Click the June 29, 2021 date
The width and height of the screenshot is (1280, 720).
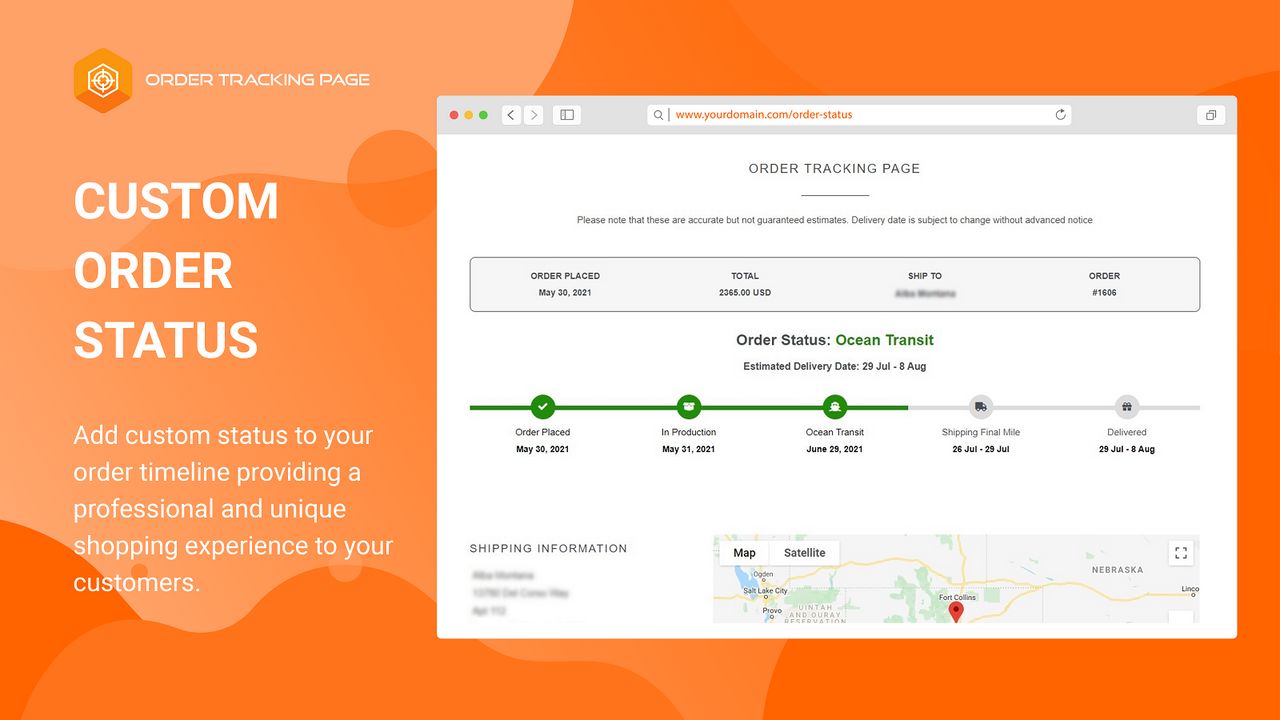pyautogui.click(x=835, y=450)
